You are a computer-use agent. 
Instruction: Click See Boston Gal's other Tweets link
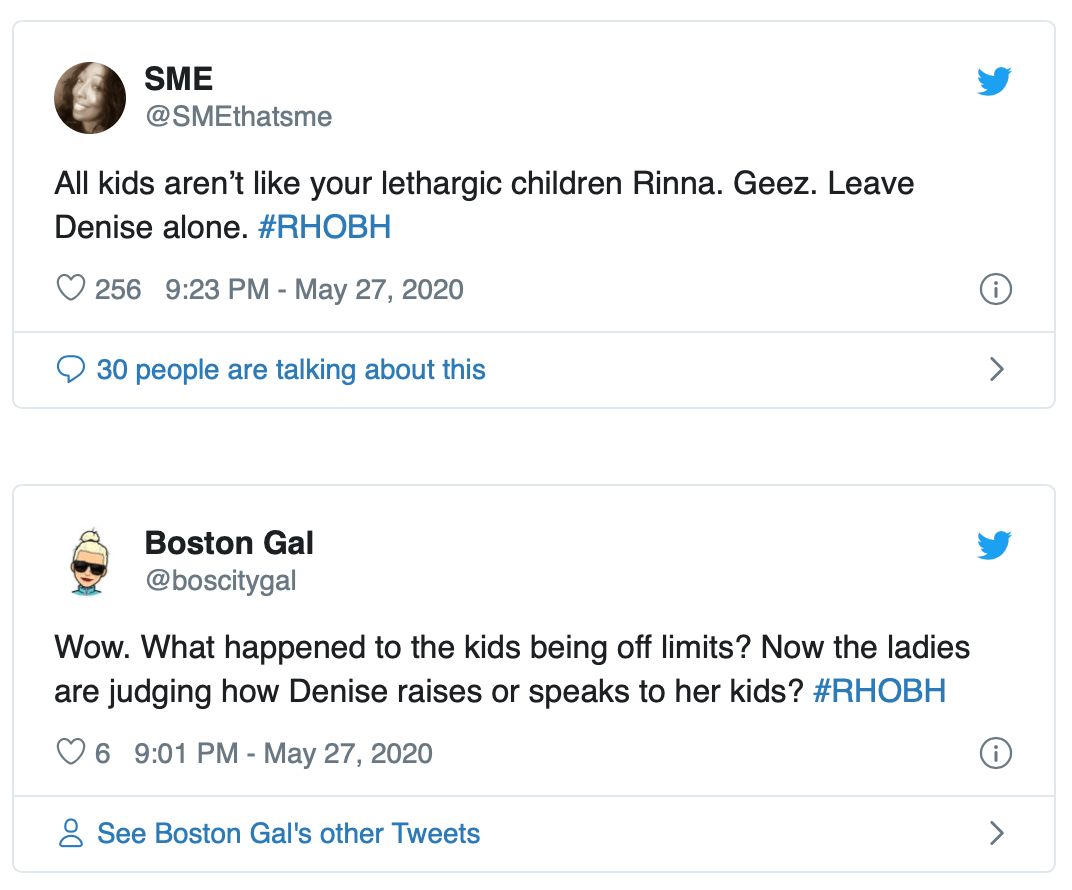[288, 834]
